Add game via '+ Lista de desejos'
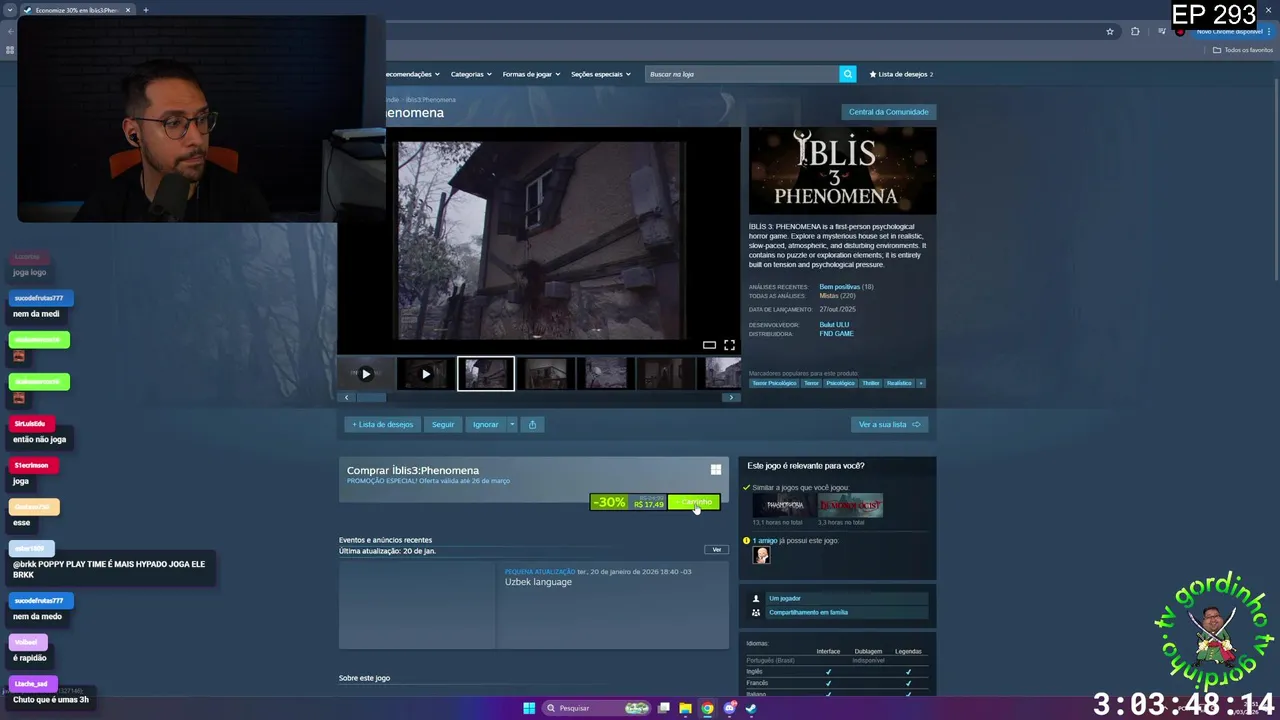This screenshot has width=1280, height=720. [x=382, y=424]
